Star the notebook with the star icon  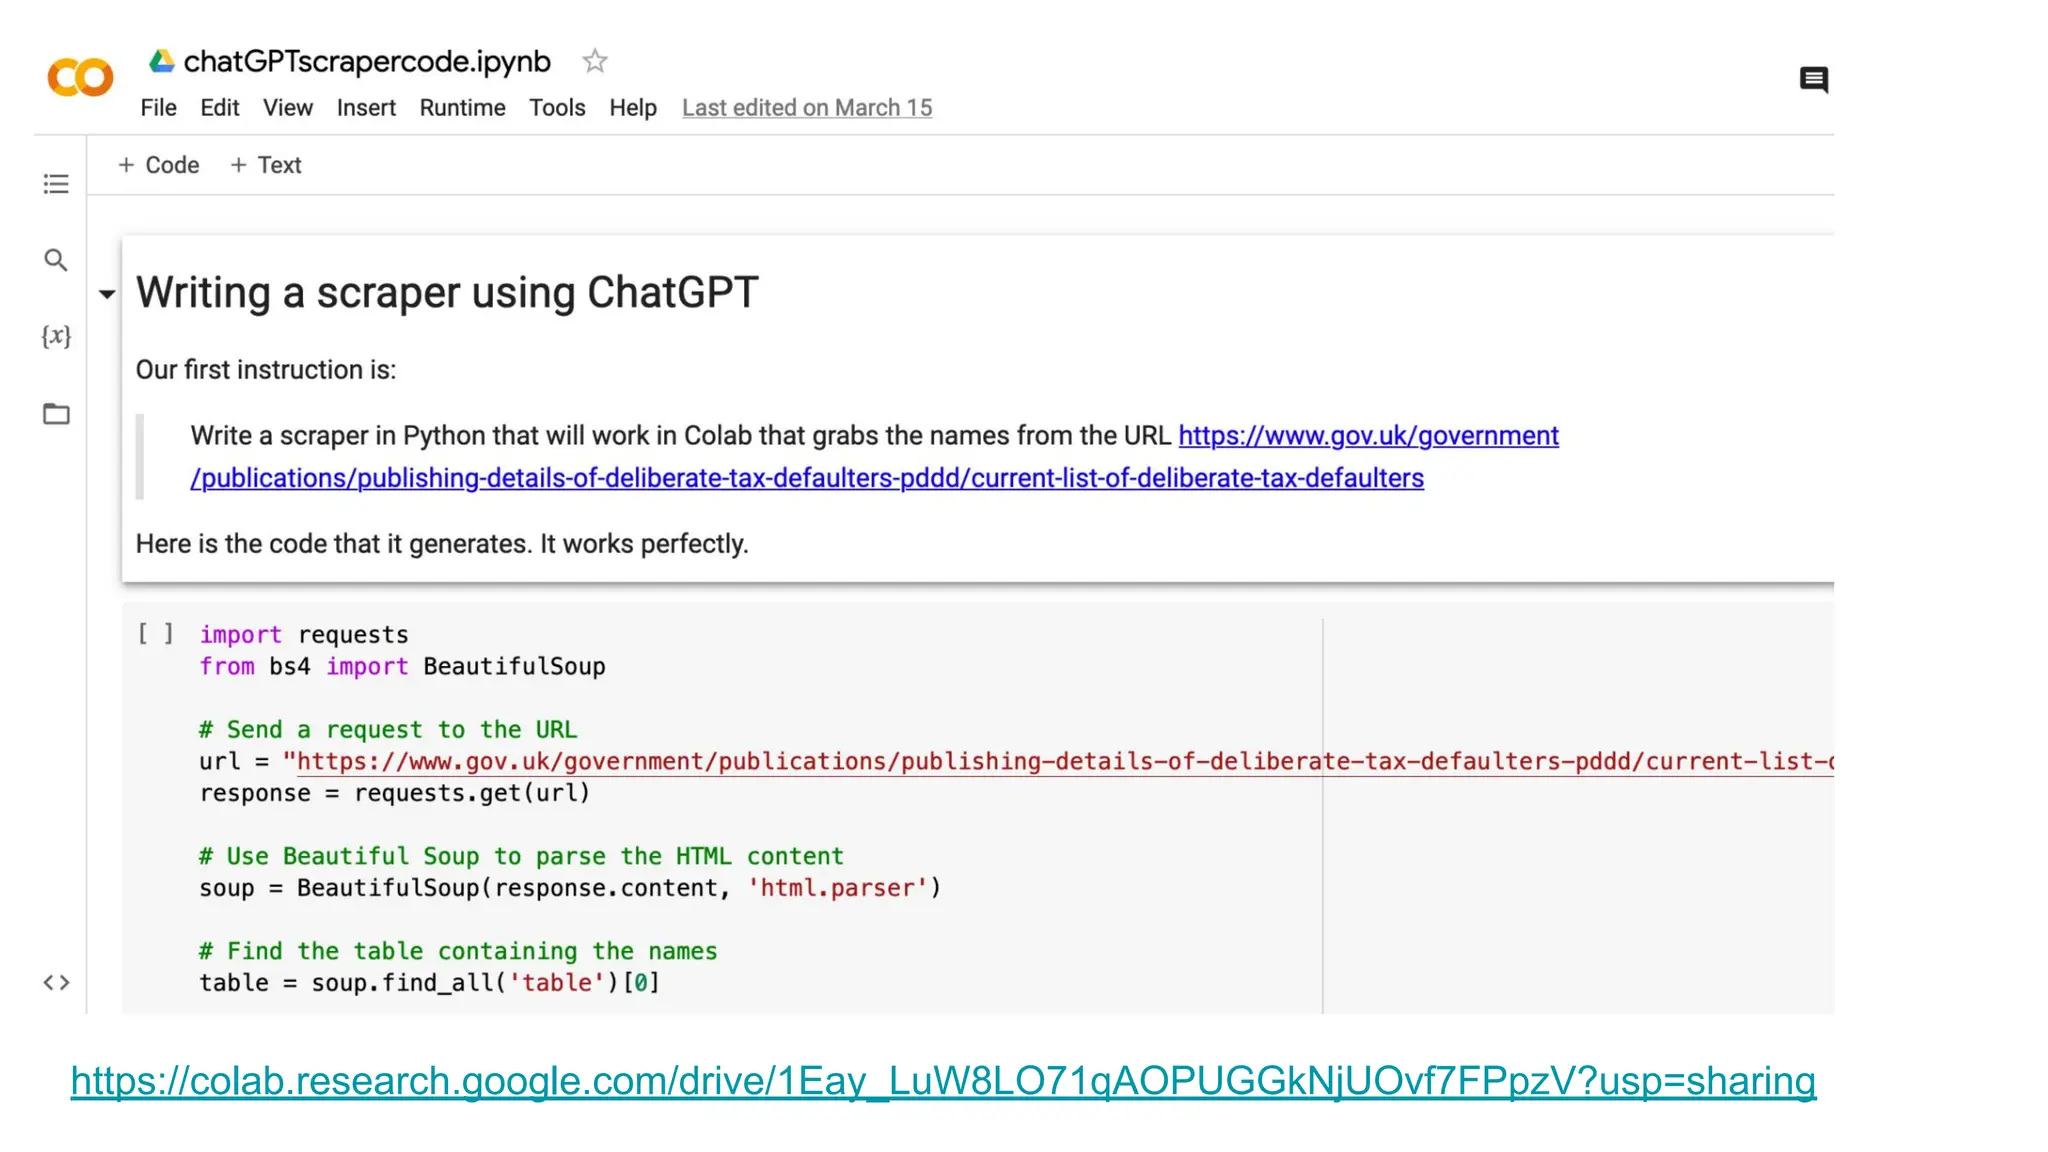click(x=595, y=61)
